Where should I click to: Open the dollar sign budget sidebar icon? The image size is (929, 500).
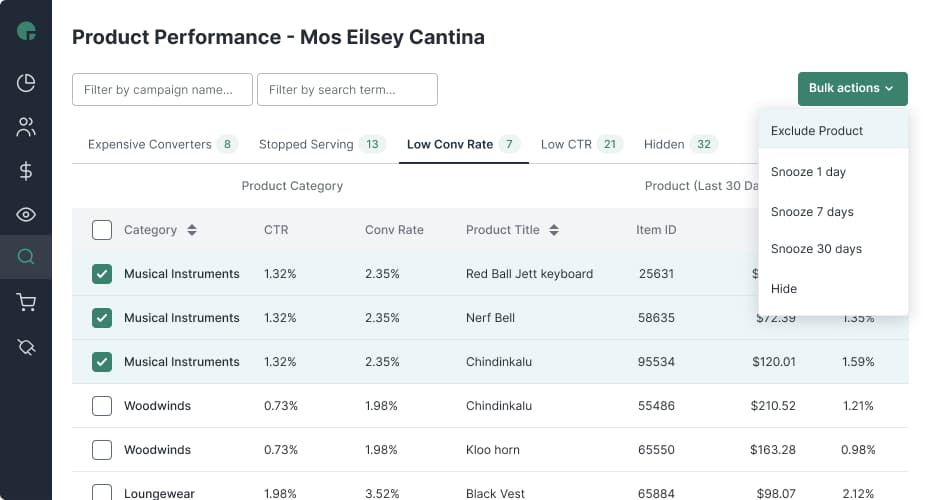[x=26, y=171]
